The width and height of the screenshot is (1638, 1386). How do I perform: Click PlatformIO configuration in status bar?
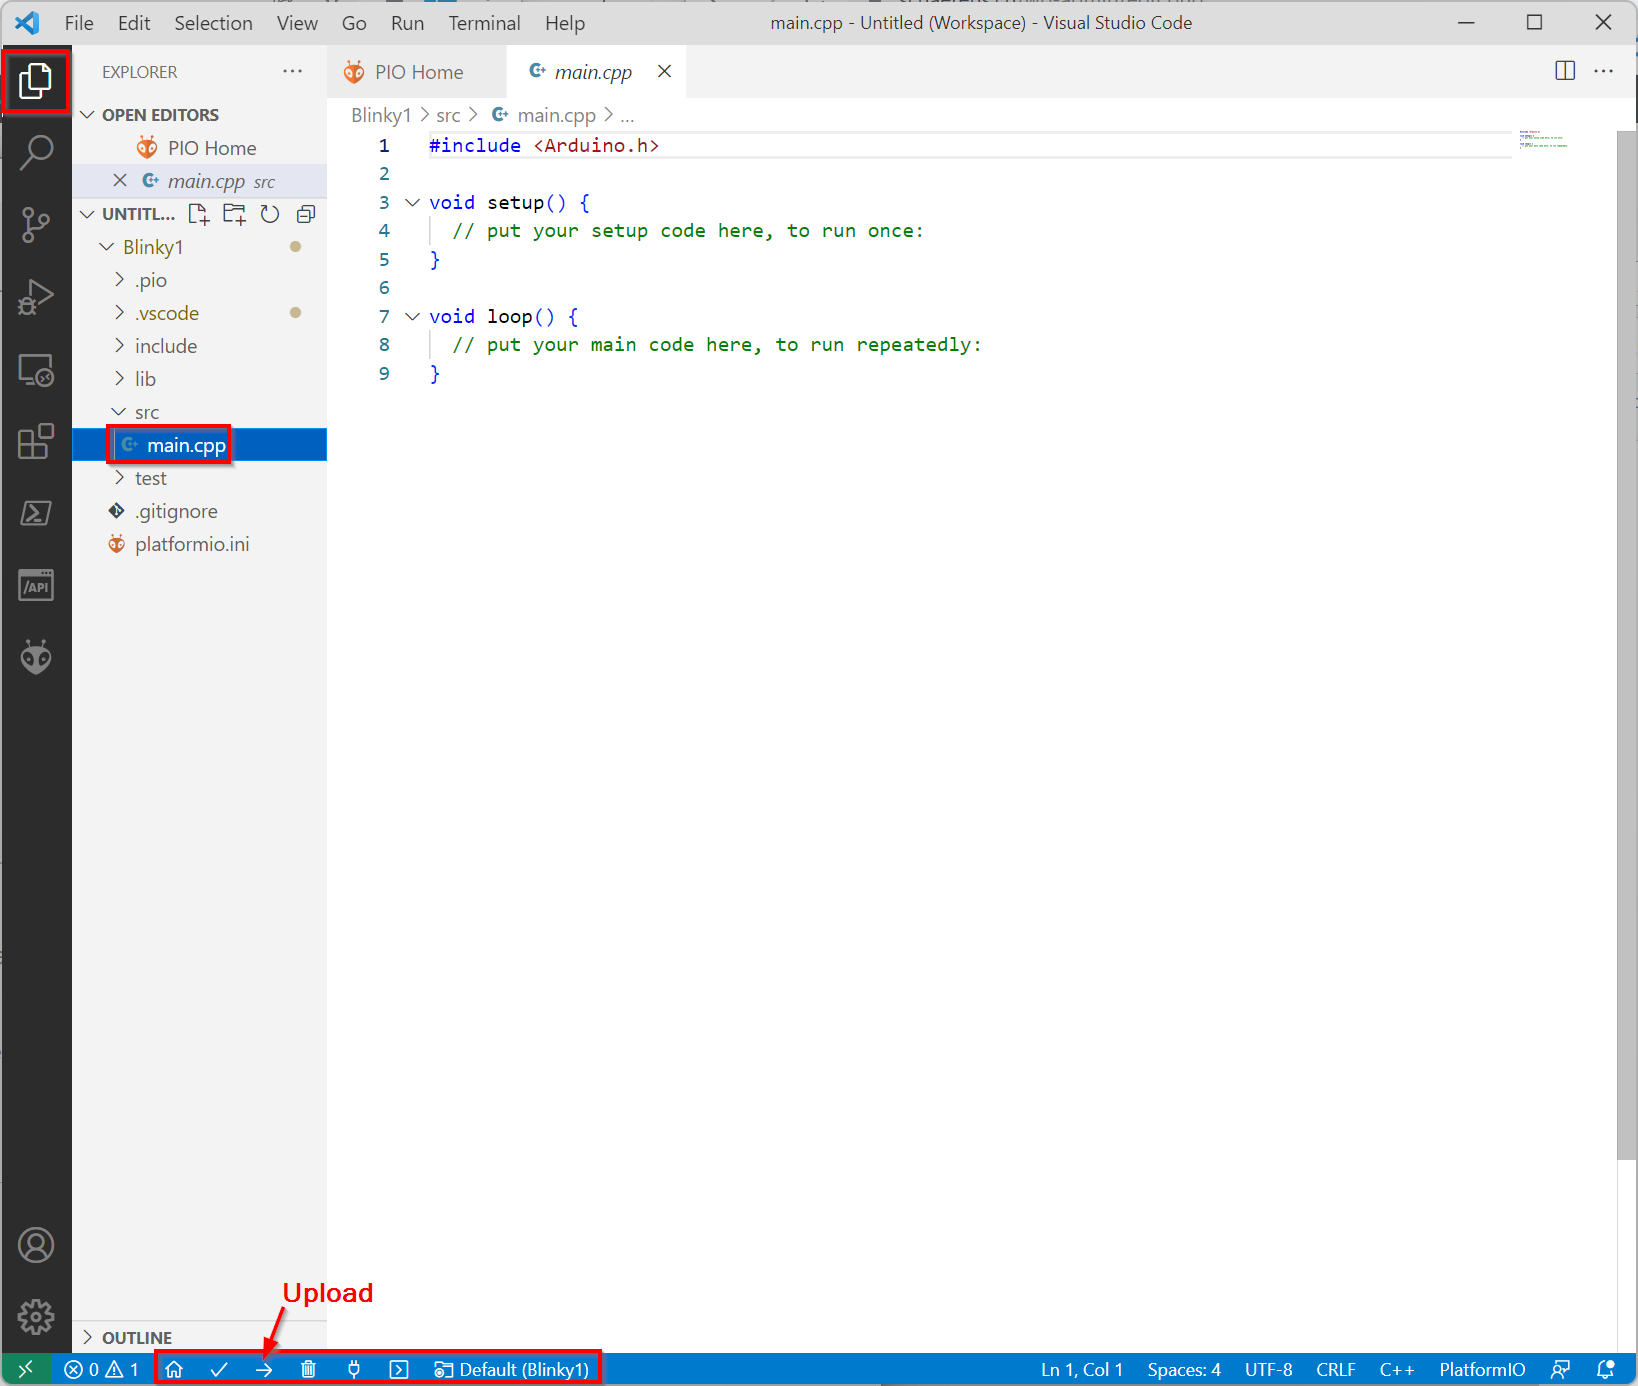[1482, 1369]
